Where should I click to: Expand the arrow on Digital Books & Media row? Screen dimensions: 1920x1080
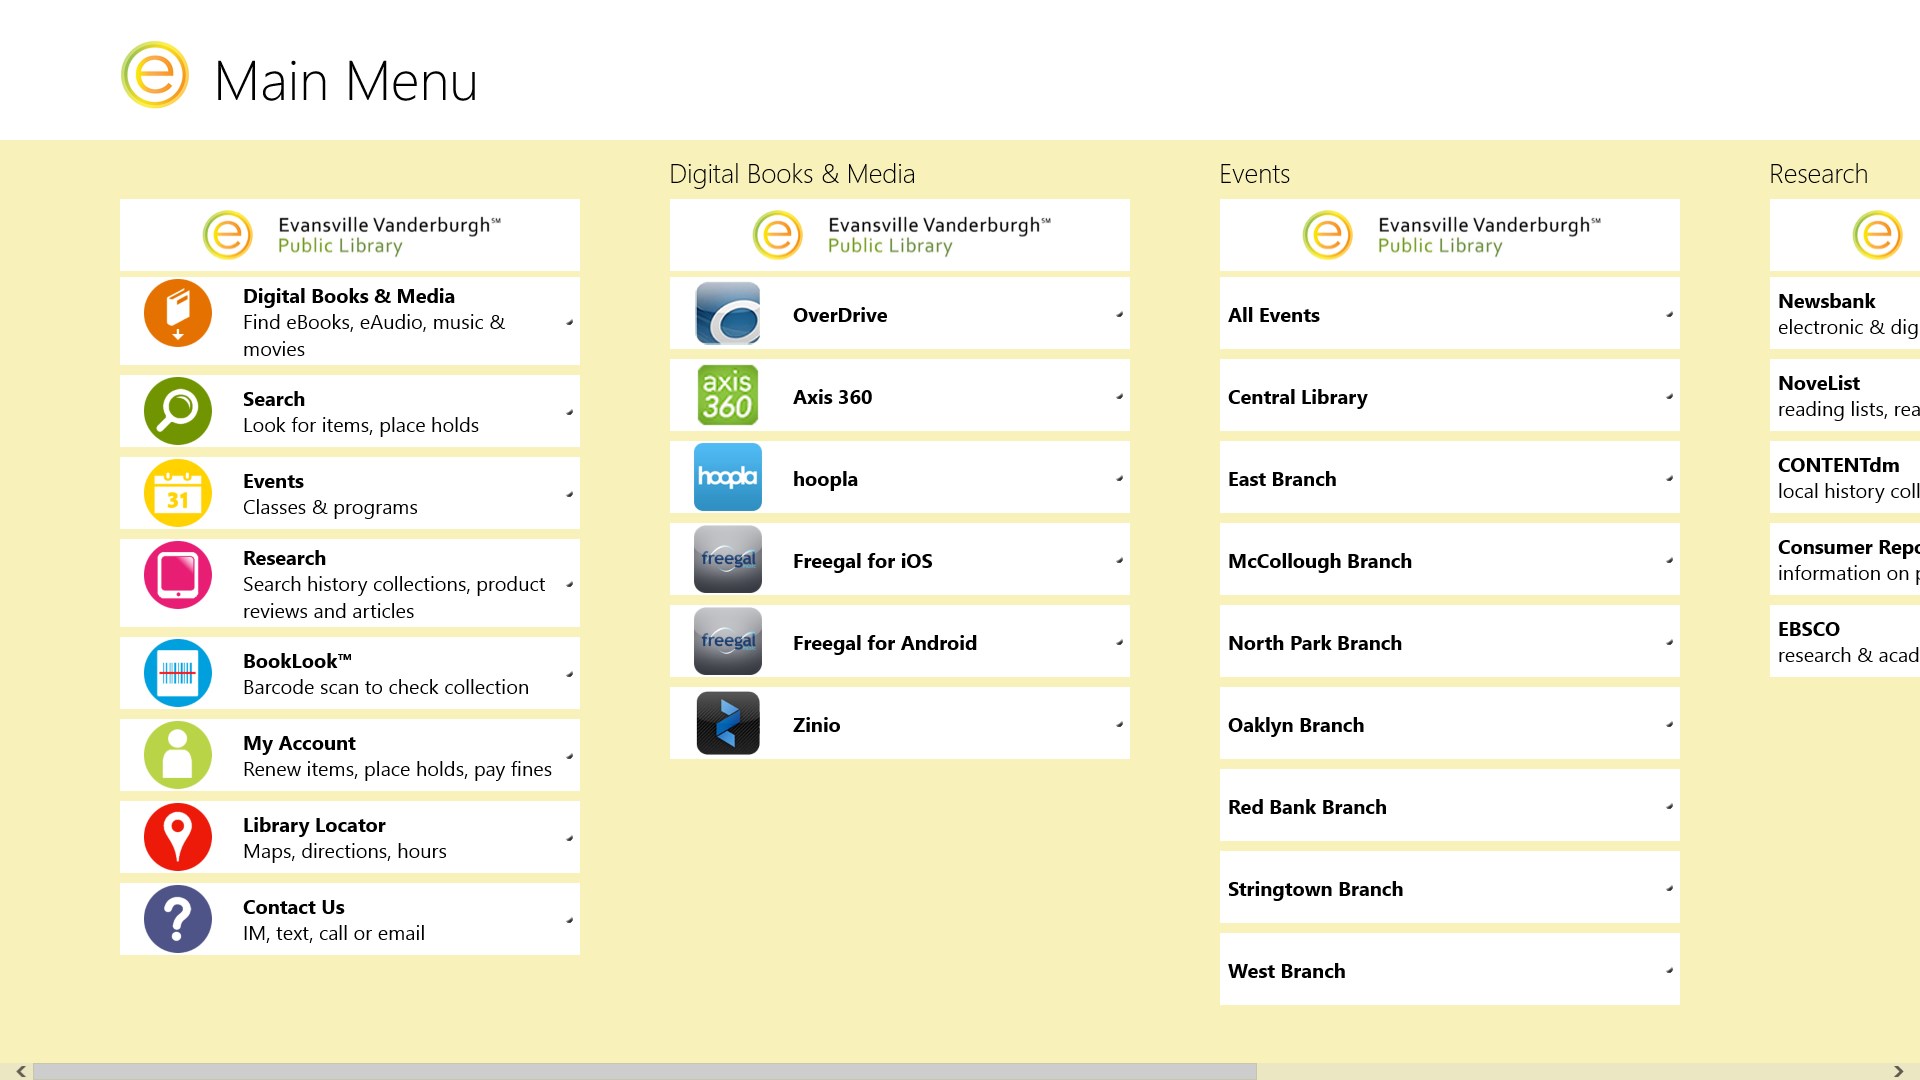click(569, 322)
